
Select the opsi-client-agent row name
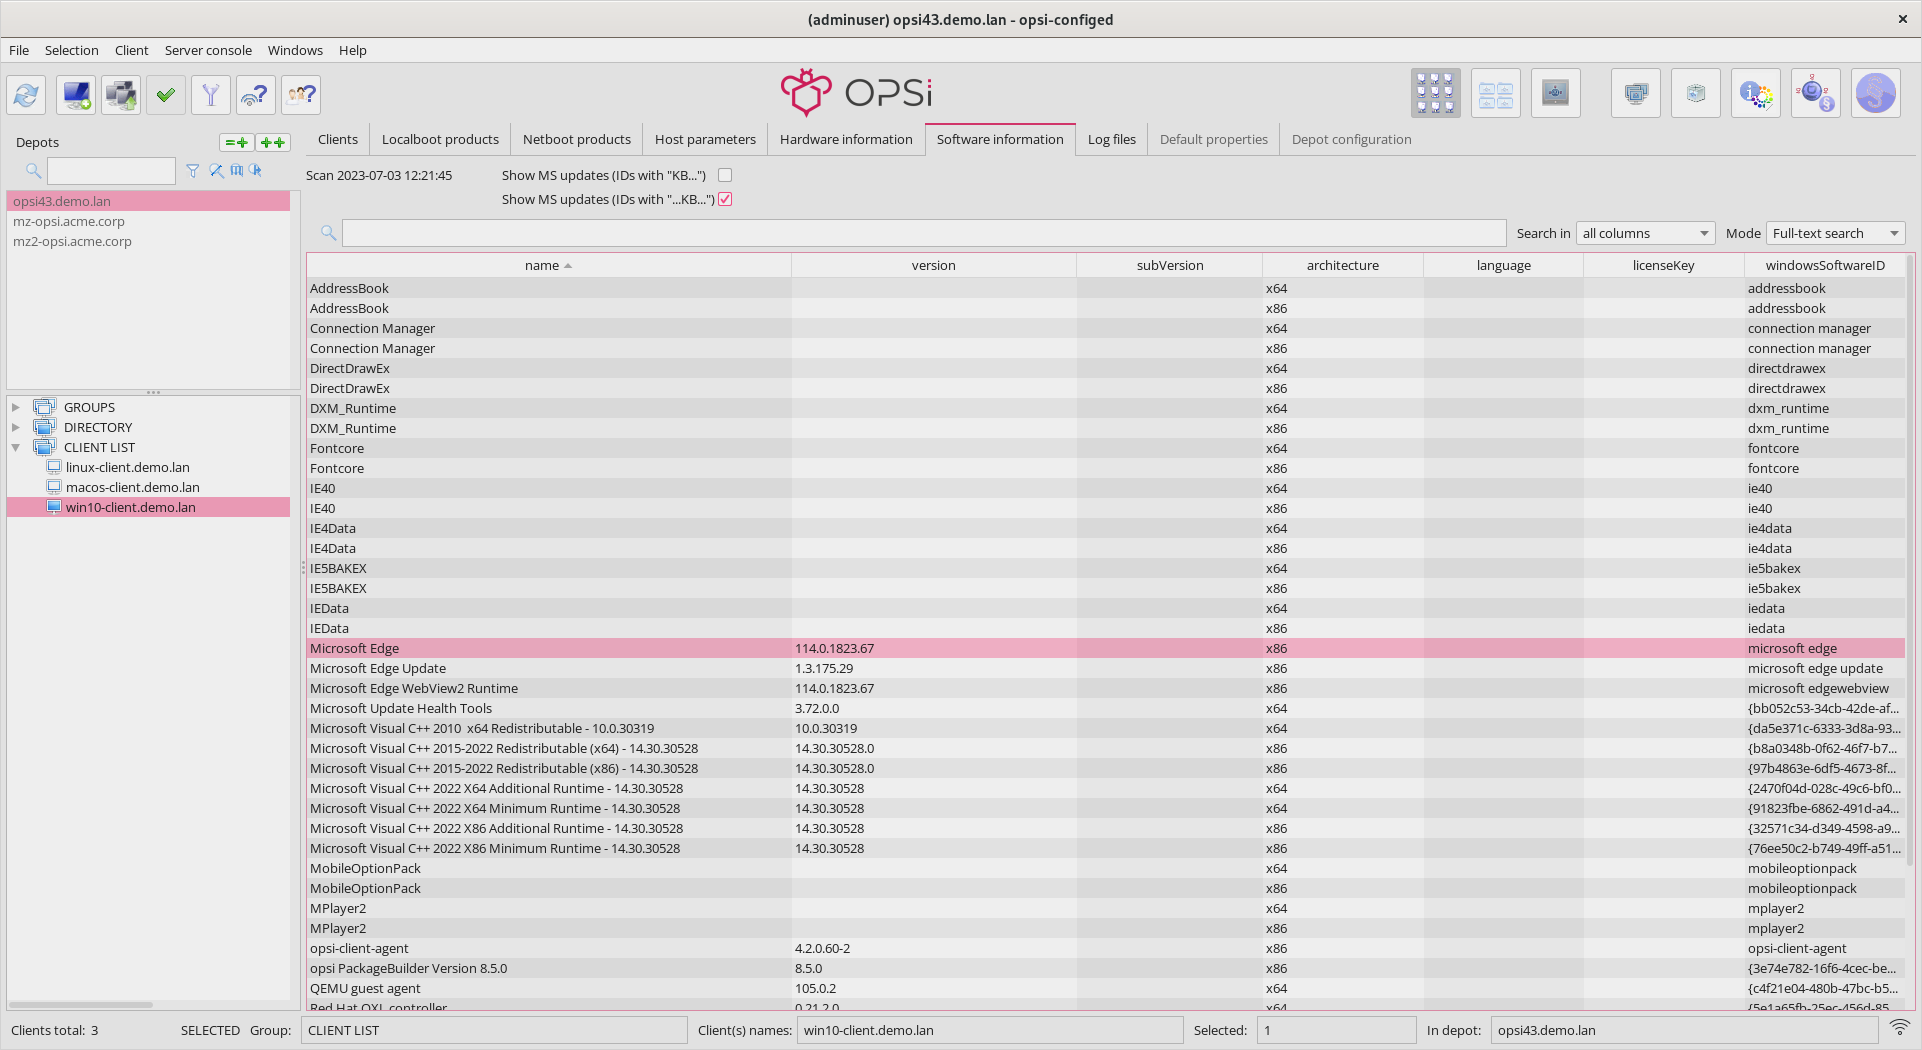[359, 948]
